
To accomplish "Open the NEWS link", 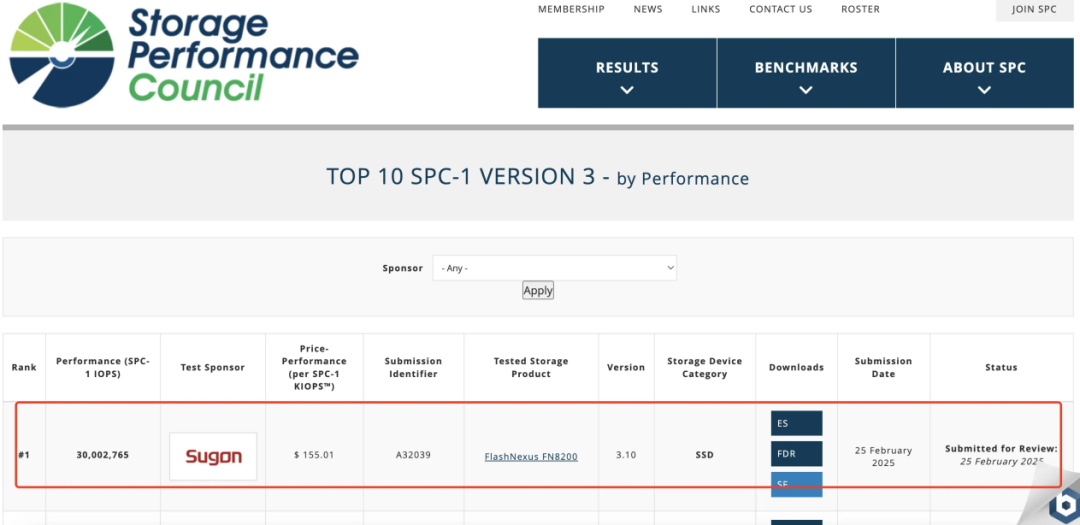I will pos(648,9).
